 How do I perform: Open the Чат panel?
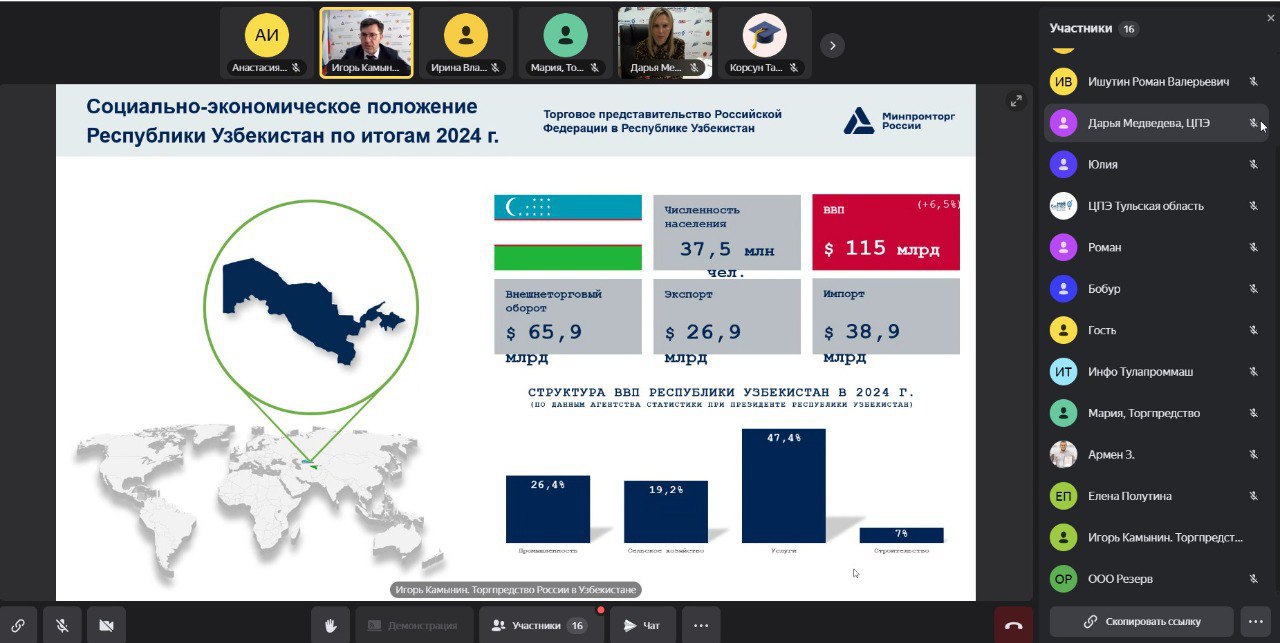tap(642, 625)
